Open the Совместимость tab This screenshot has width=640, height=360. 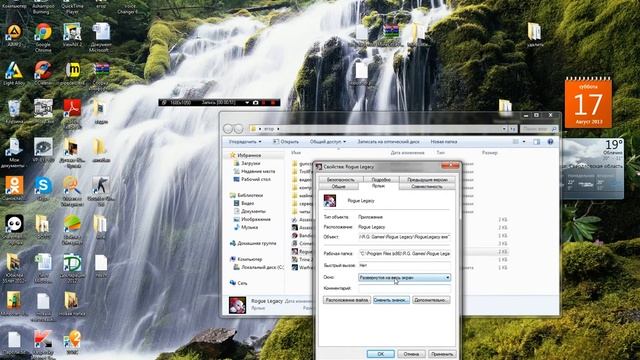coord(427,187)
